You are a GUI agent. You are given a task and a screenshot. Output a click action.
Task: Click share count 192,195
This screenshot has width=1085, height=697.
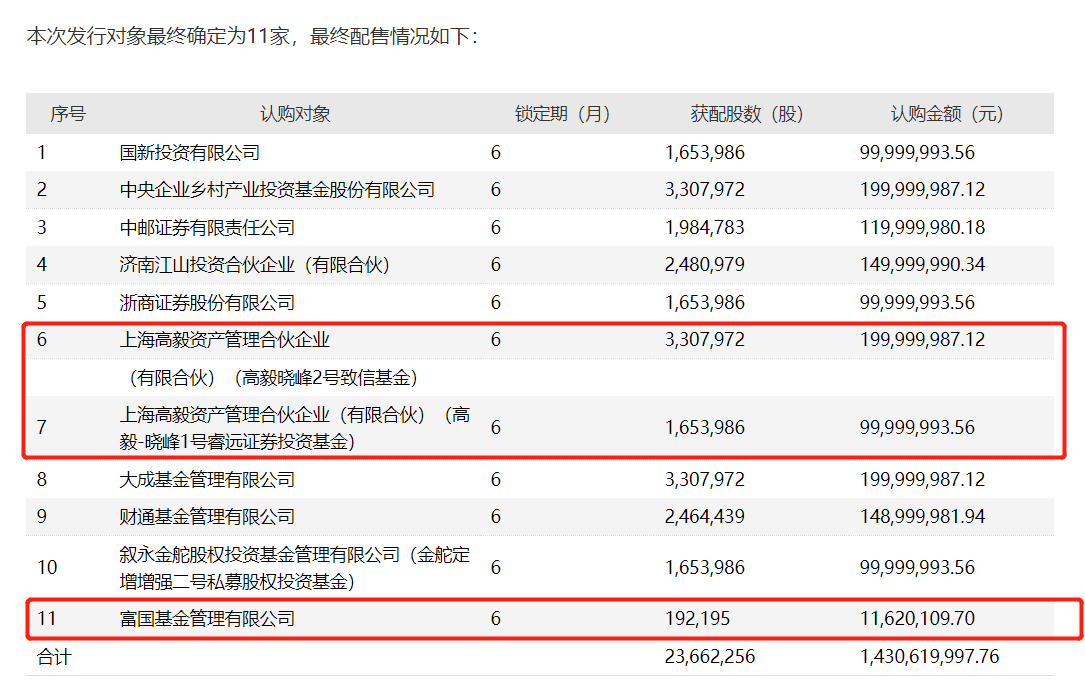point(698,618)
